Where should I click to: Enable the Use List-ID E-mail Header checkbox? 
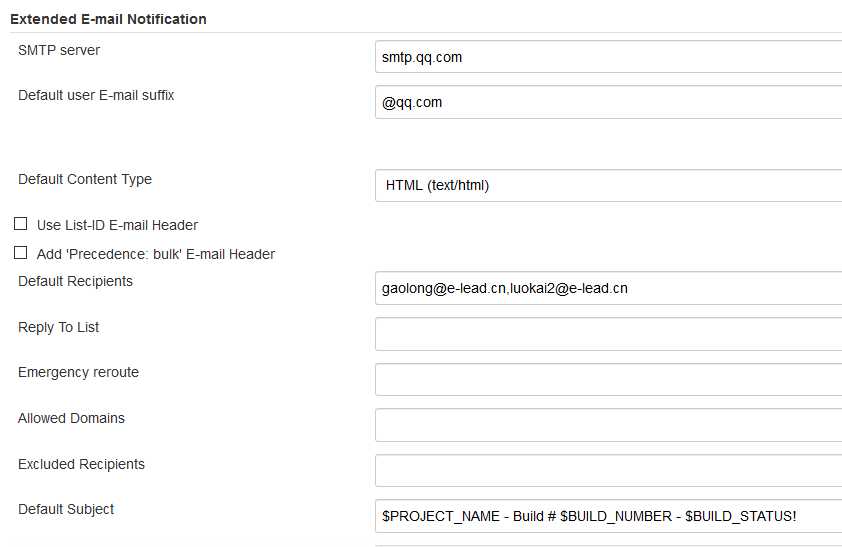21,224
